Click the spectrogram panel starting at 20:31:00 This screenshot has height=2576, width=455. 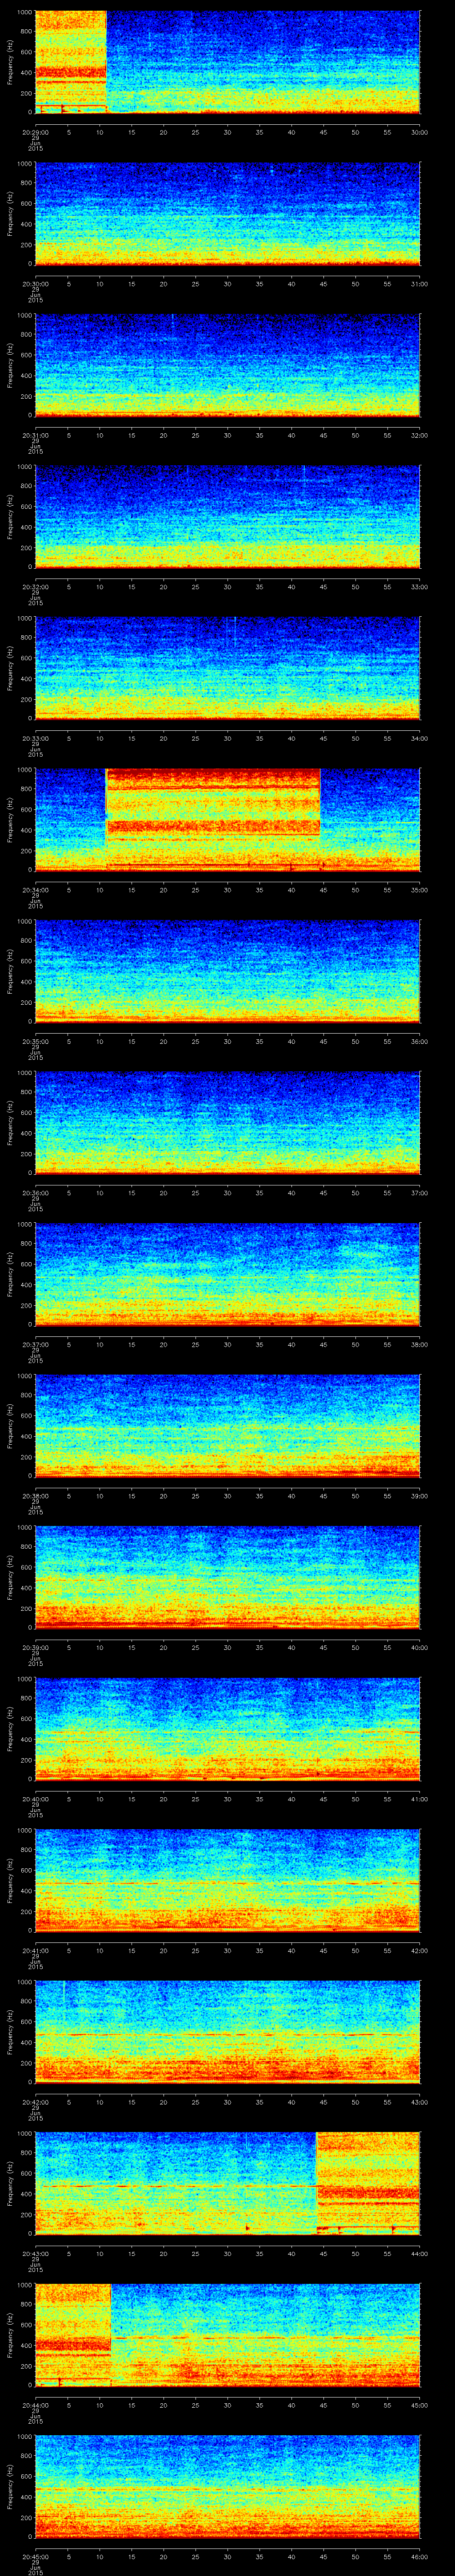228,365
